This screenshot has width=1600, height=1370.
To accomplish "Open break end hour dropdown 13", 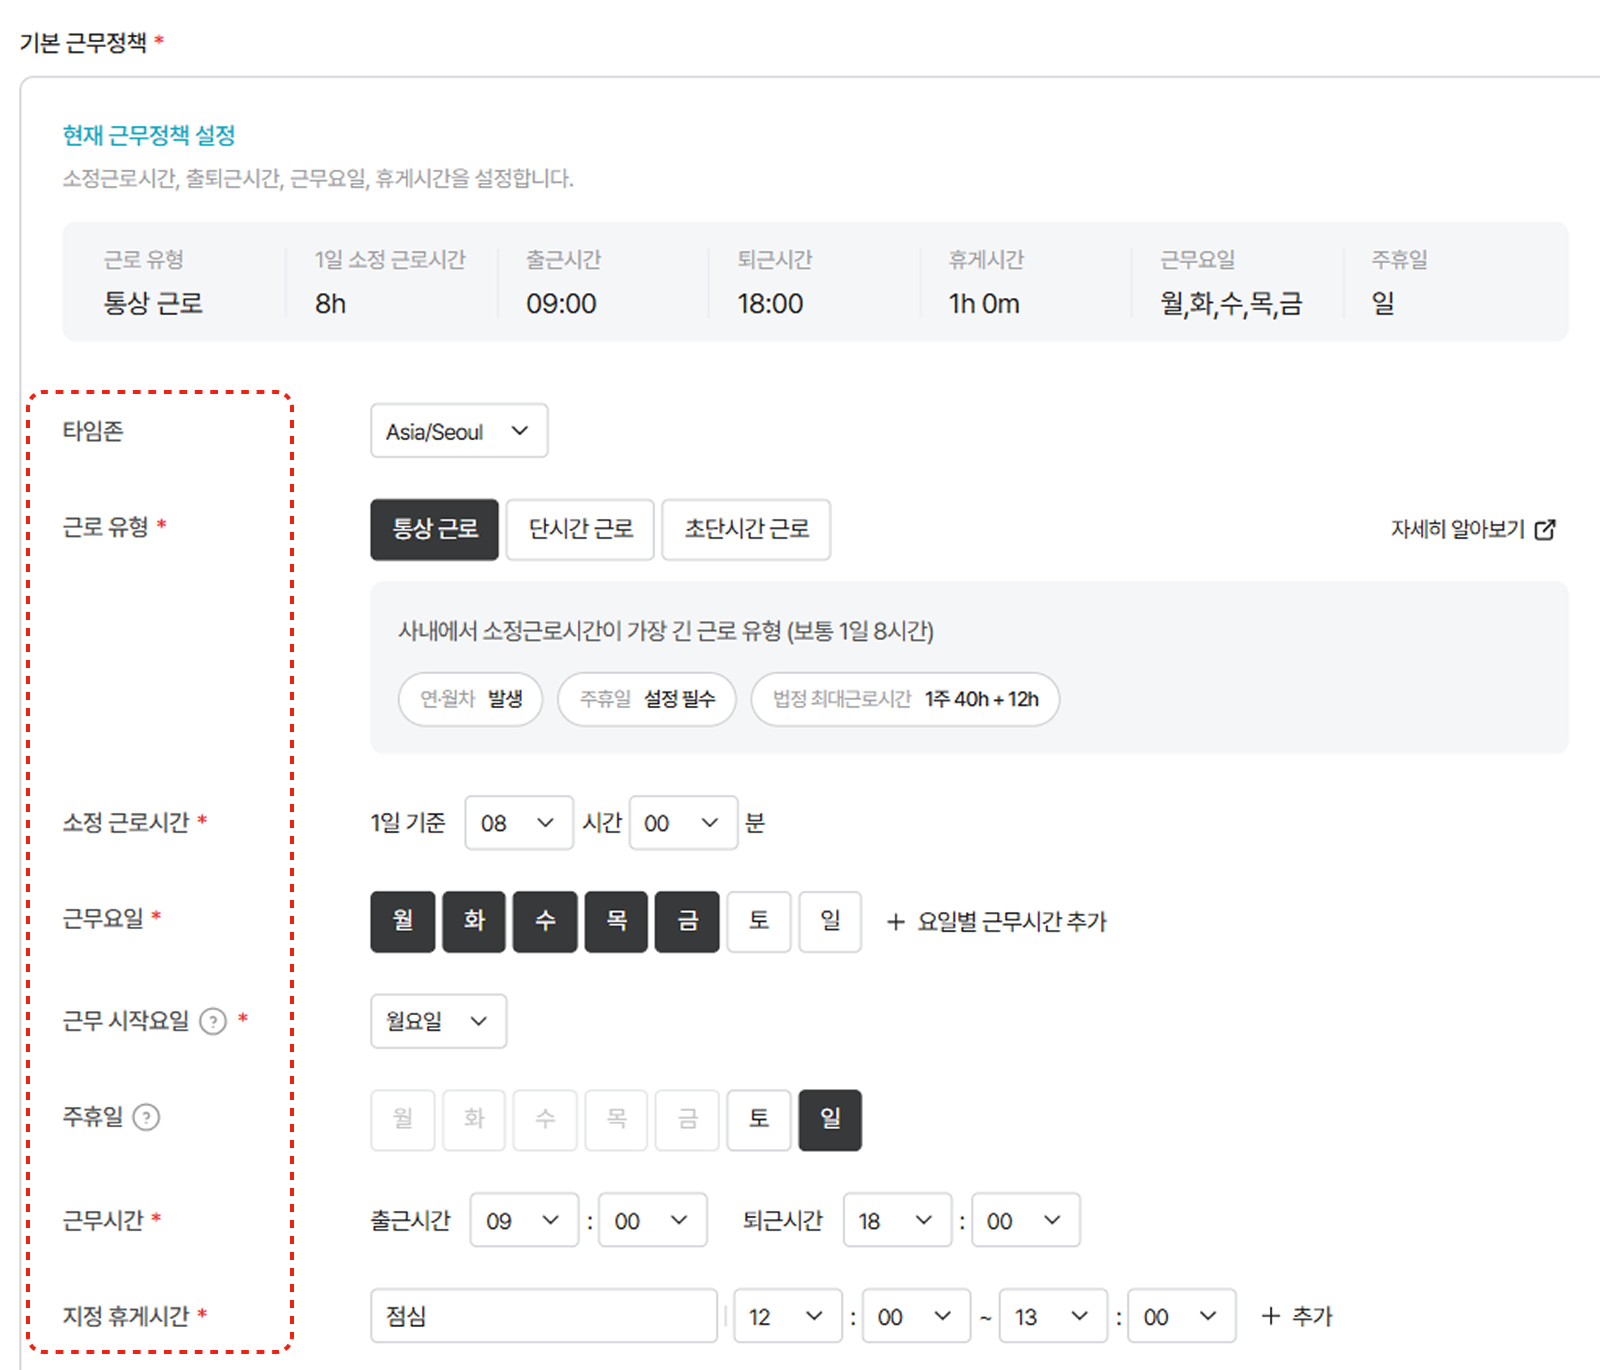I will [x=1053, y=1316].
